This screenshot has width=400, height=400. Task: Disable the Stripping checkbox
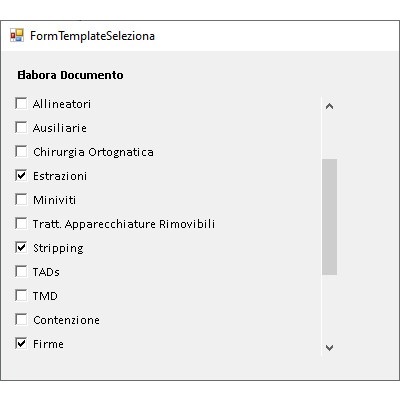point(21,247)
